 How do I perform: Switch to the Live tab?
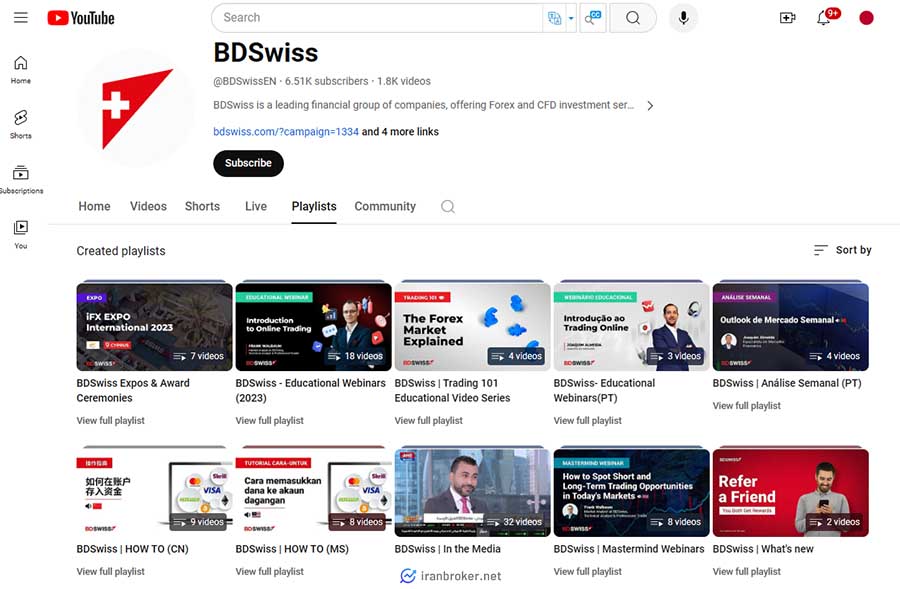coord(255,207)
